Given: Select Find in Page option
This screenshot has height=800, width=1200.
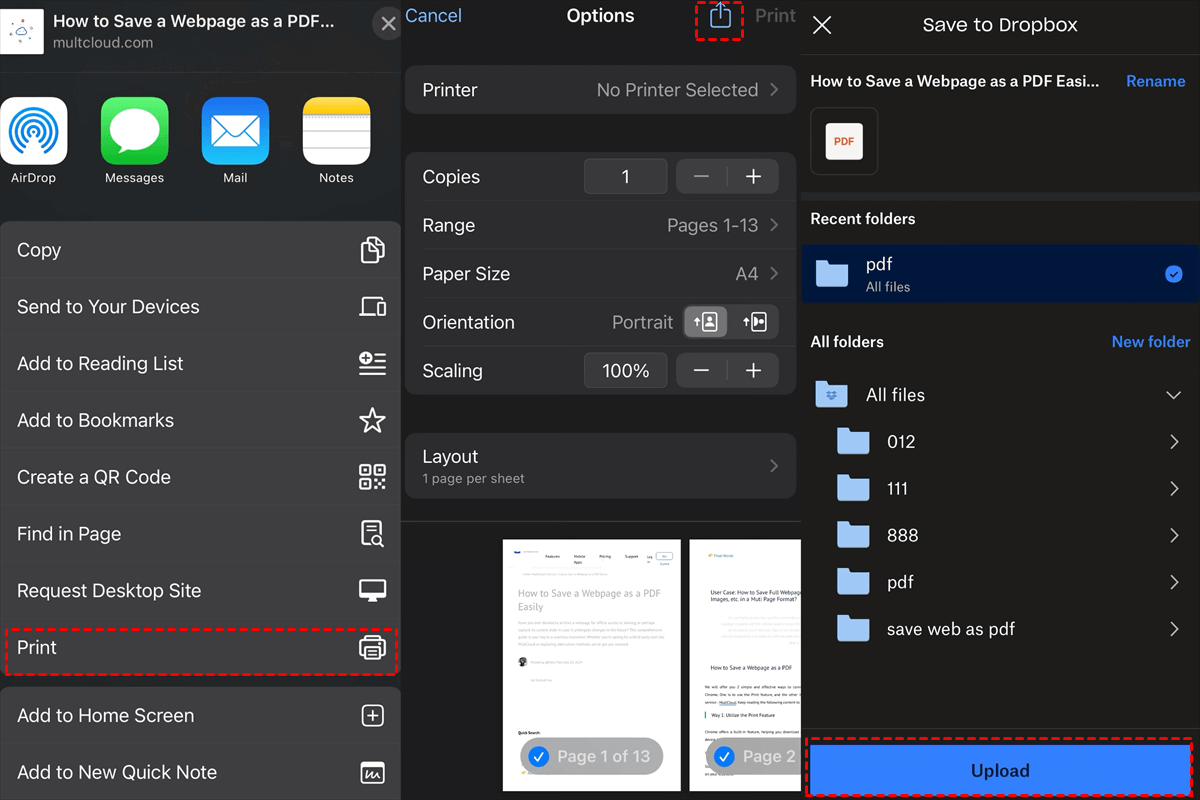Looking at the screenshot, I should pyautogui.click(x=200, y=534).
